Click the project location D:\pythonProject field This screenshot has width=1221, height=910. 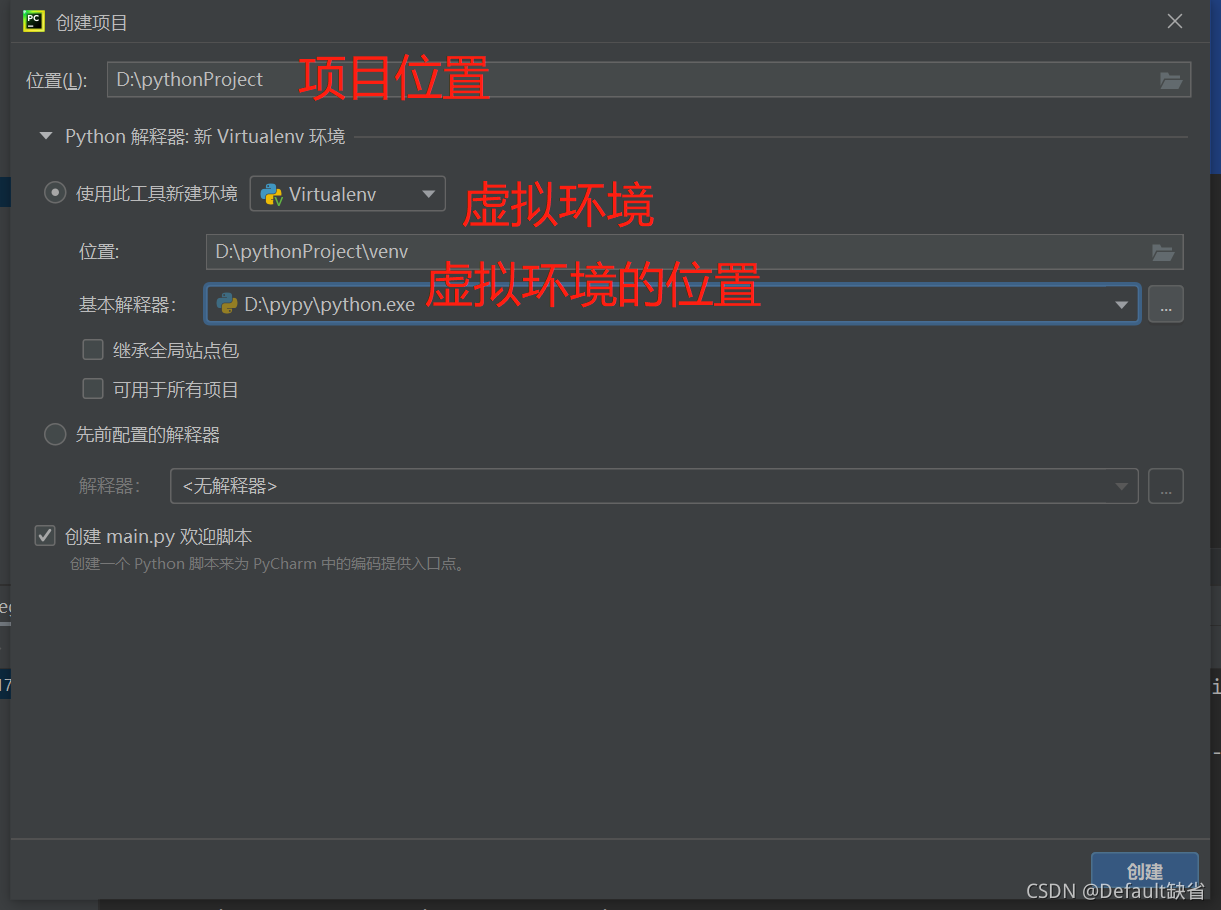(649, 80)
